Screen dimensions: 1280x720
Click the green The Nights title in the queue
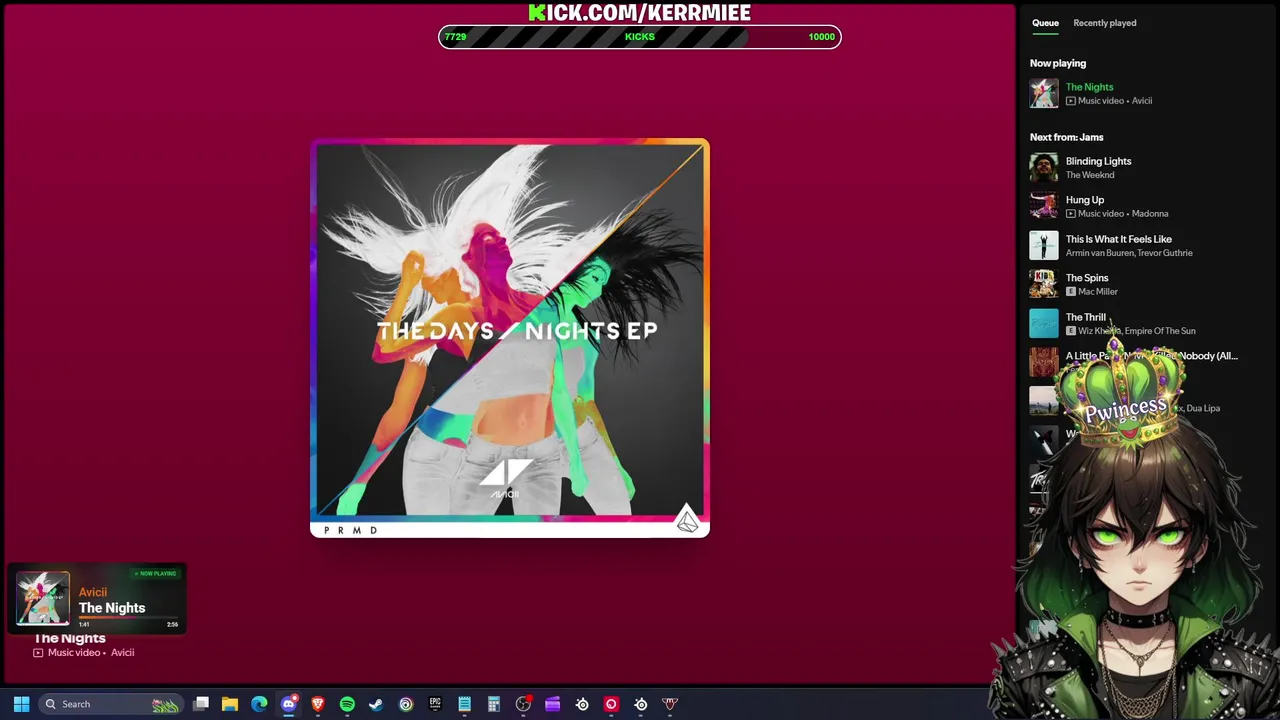(x=1089, y=87)
